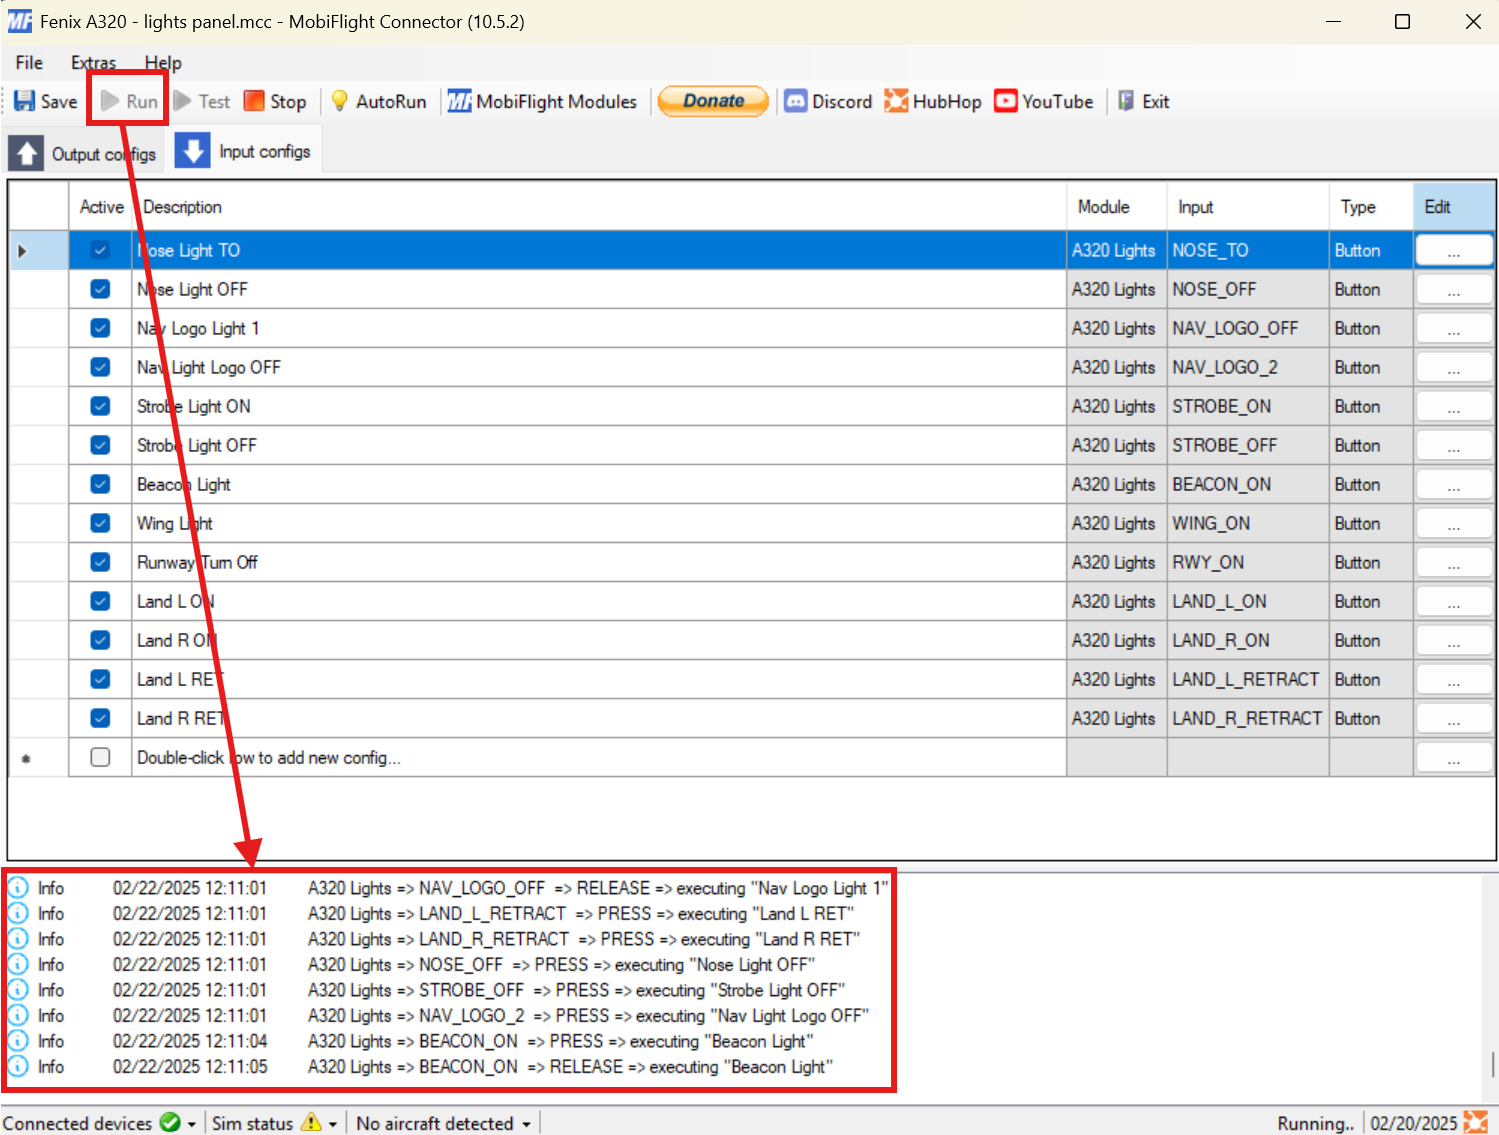Click the MobiFlight app icon in title bar
The width and height of the screenshot is (1499, 1135).
point(19,21)
